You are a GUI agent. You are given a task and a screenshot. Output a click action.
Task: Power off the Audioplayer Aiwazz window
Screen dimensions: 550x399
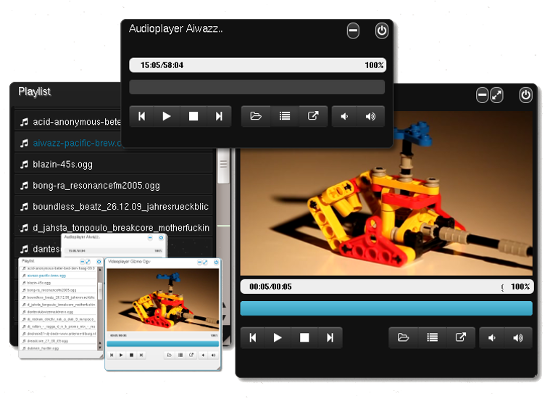382,31
